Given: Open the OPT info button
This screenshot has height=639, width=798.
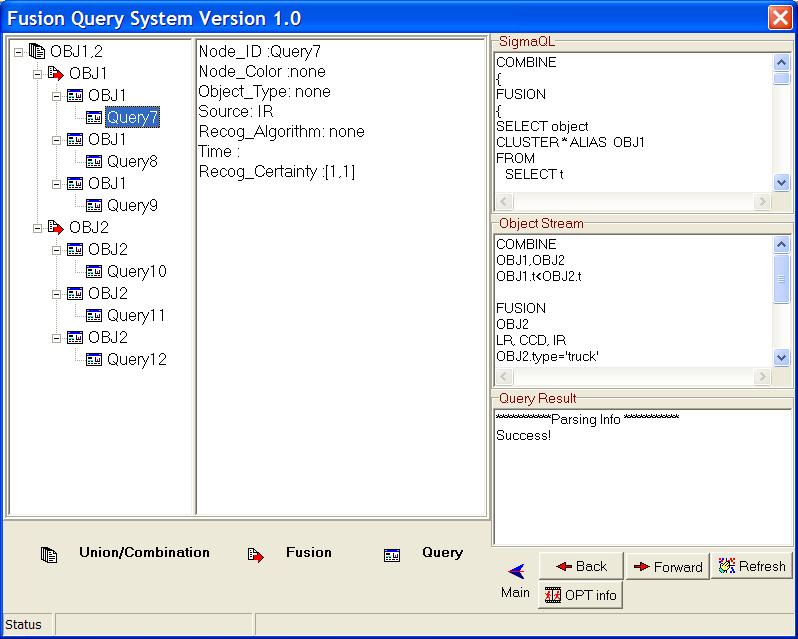Looking at the screenshot, I should point(581,595).
